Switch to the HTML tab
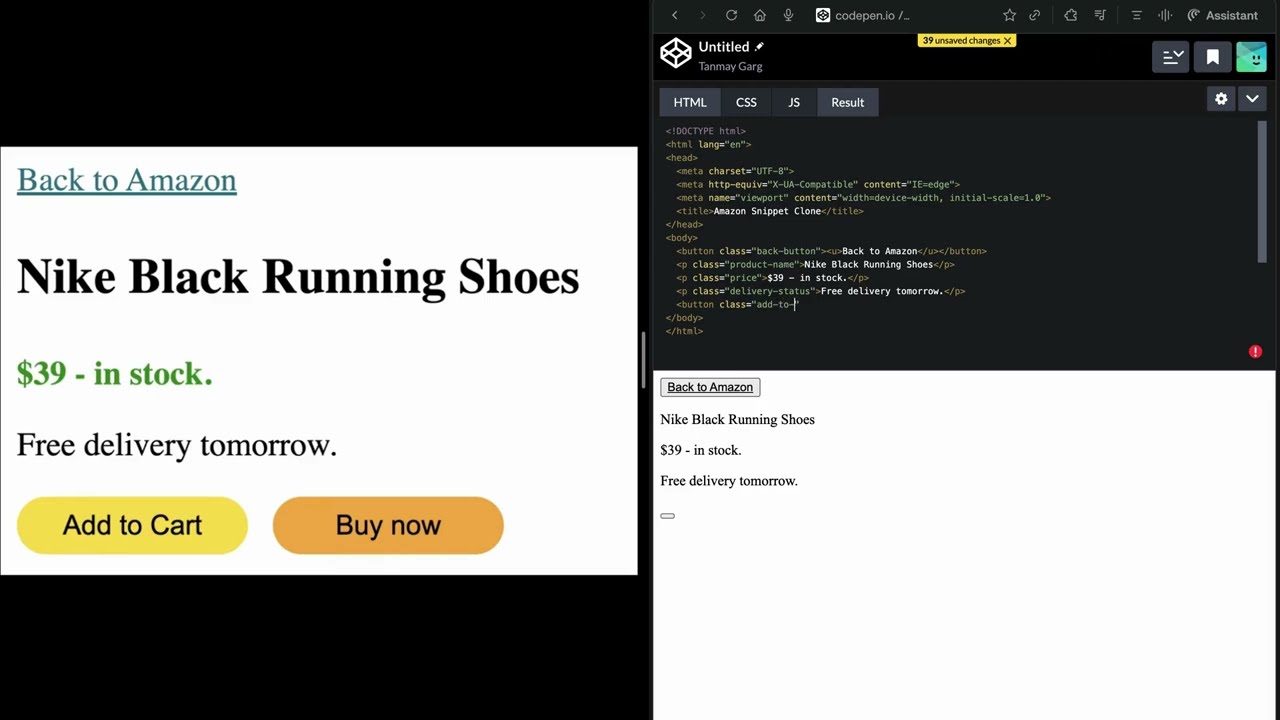The width and height of the screenshot is (1280, 720). (x=690, y=102)
